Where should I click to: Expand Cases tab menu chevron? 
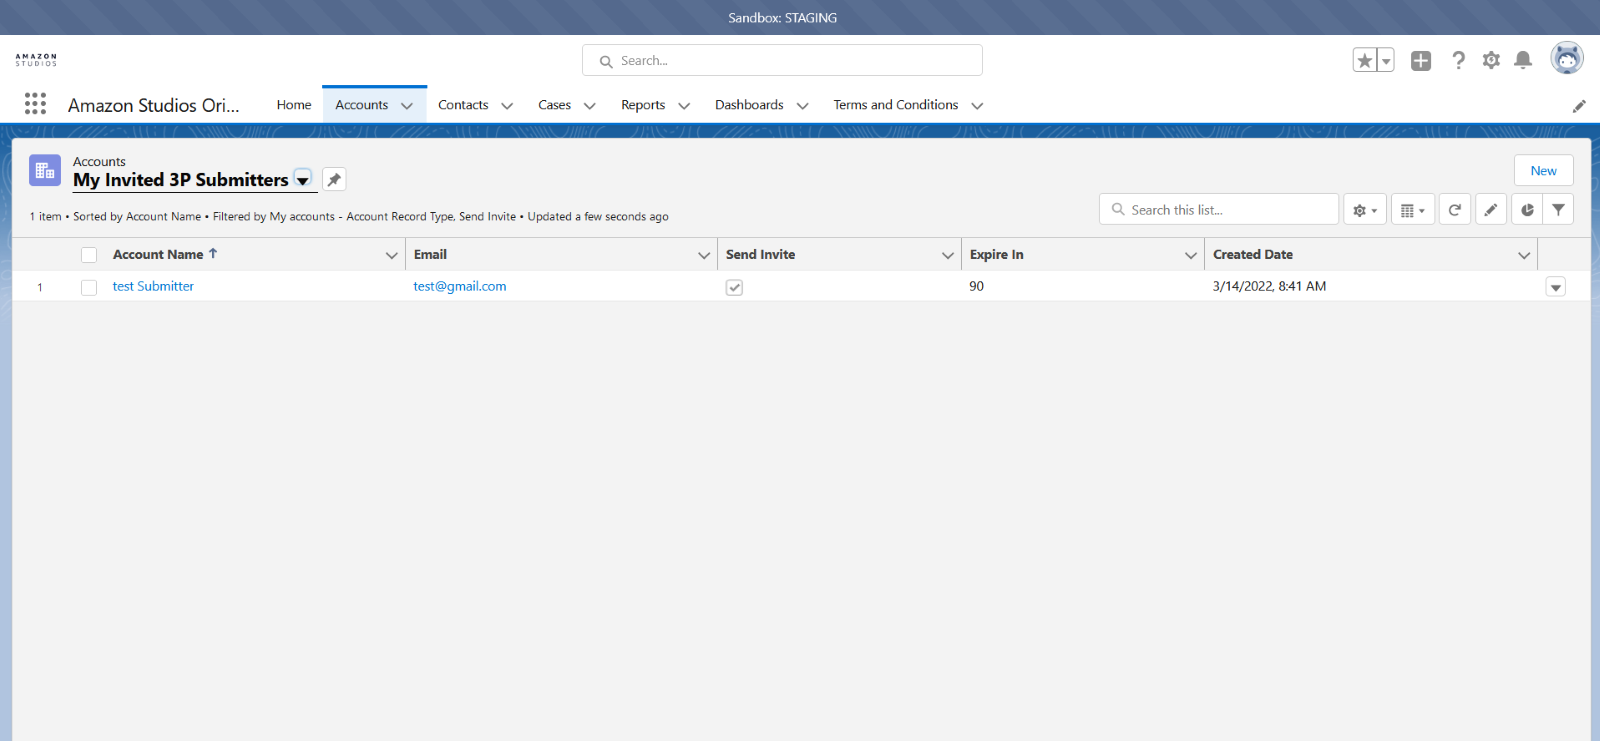590,106
